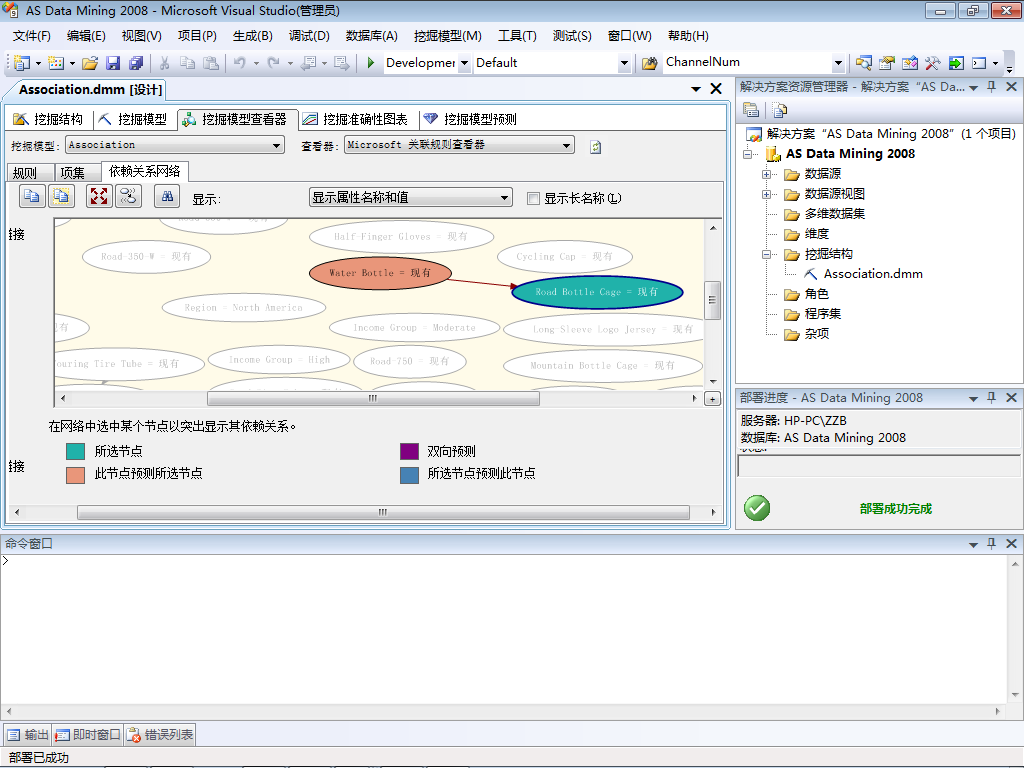Open the Object Browser toolbar icon
This screenshot has width=1024, height=768.
click(x=910, y=63)
